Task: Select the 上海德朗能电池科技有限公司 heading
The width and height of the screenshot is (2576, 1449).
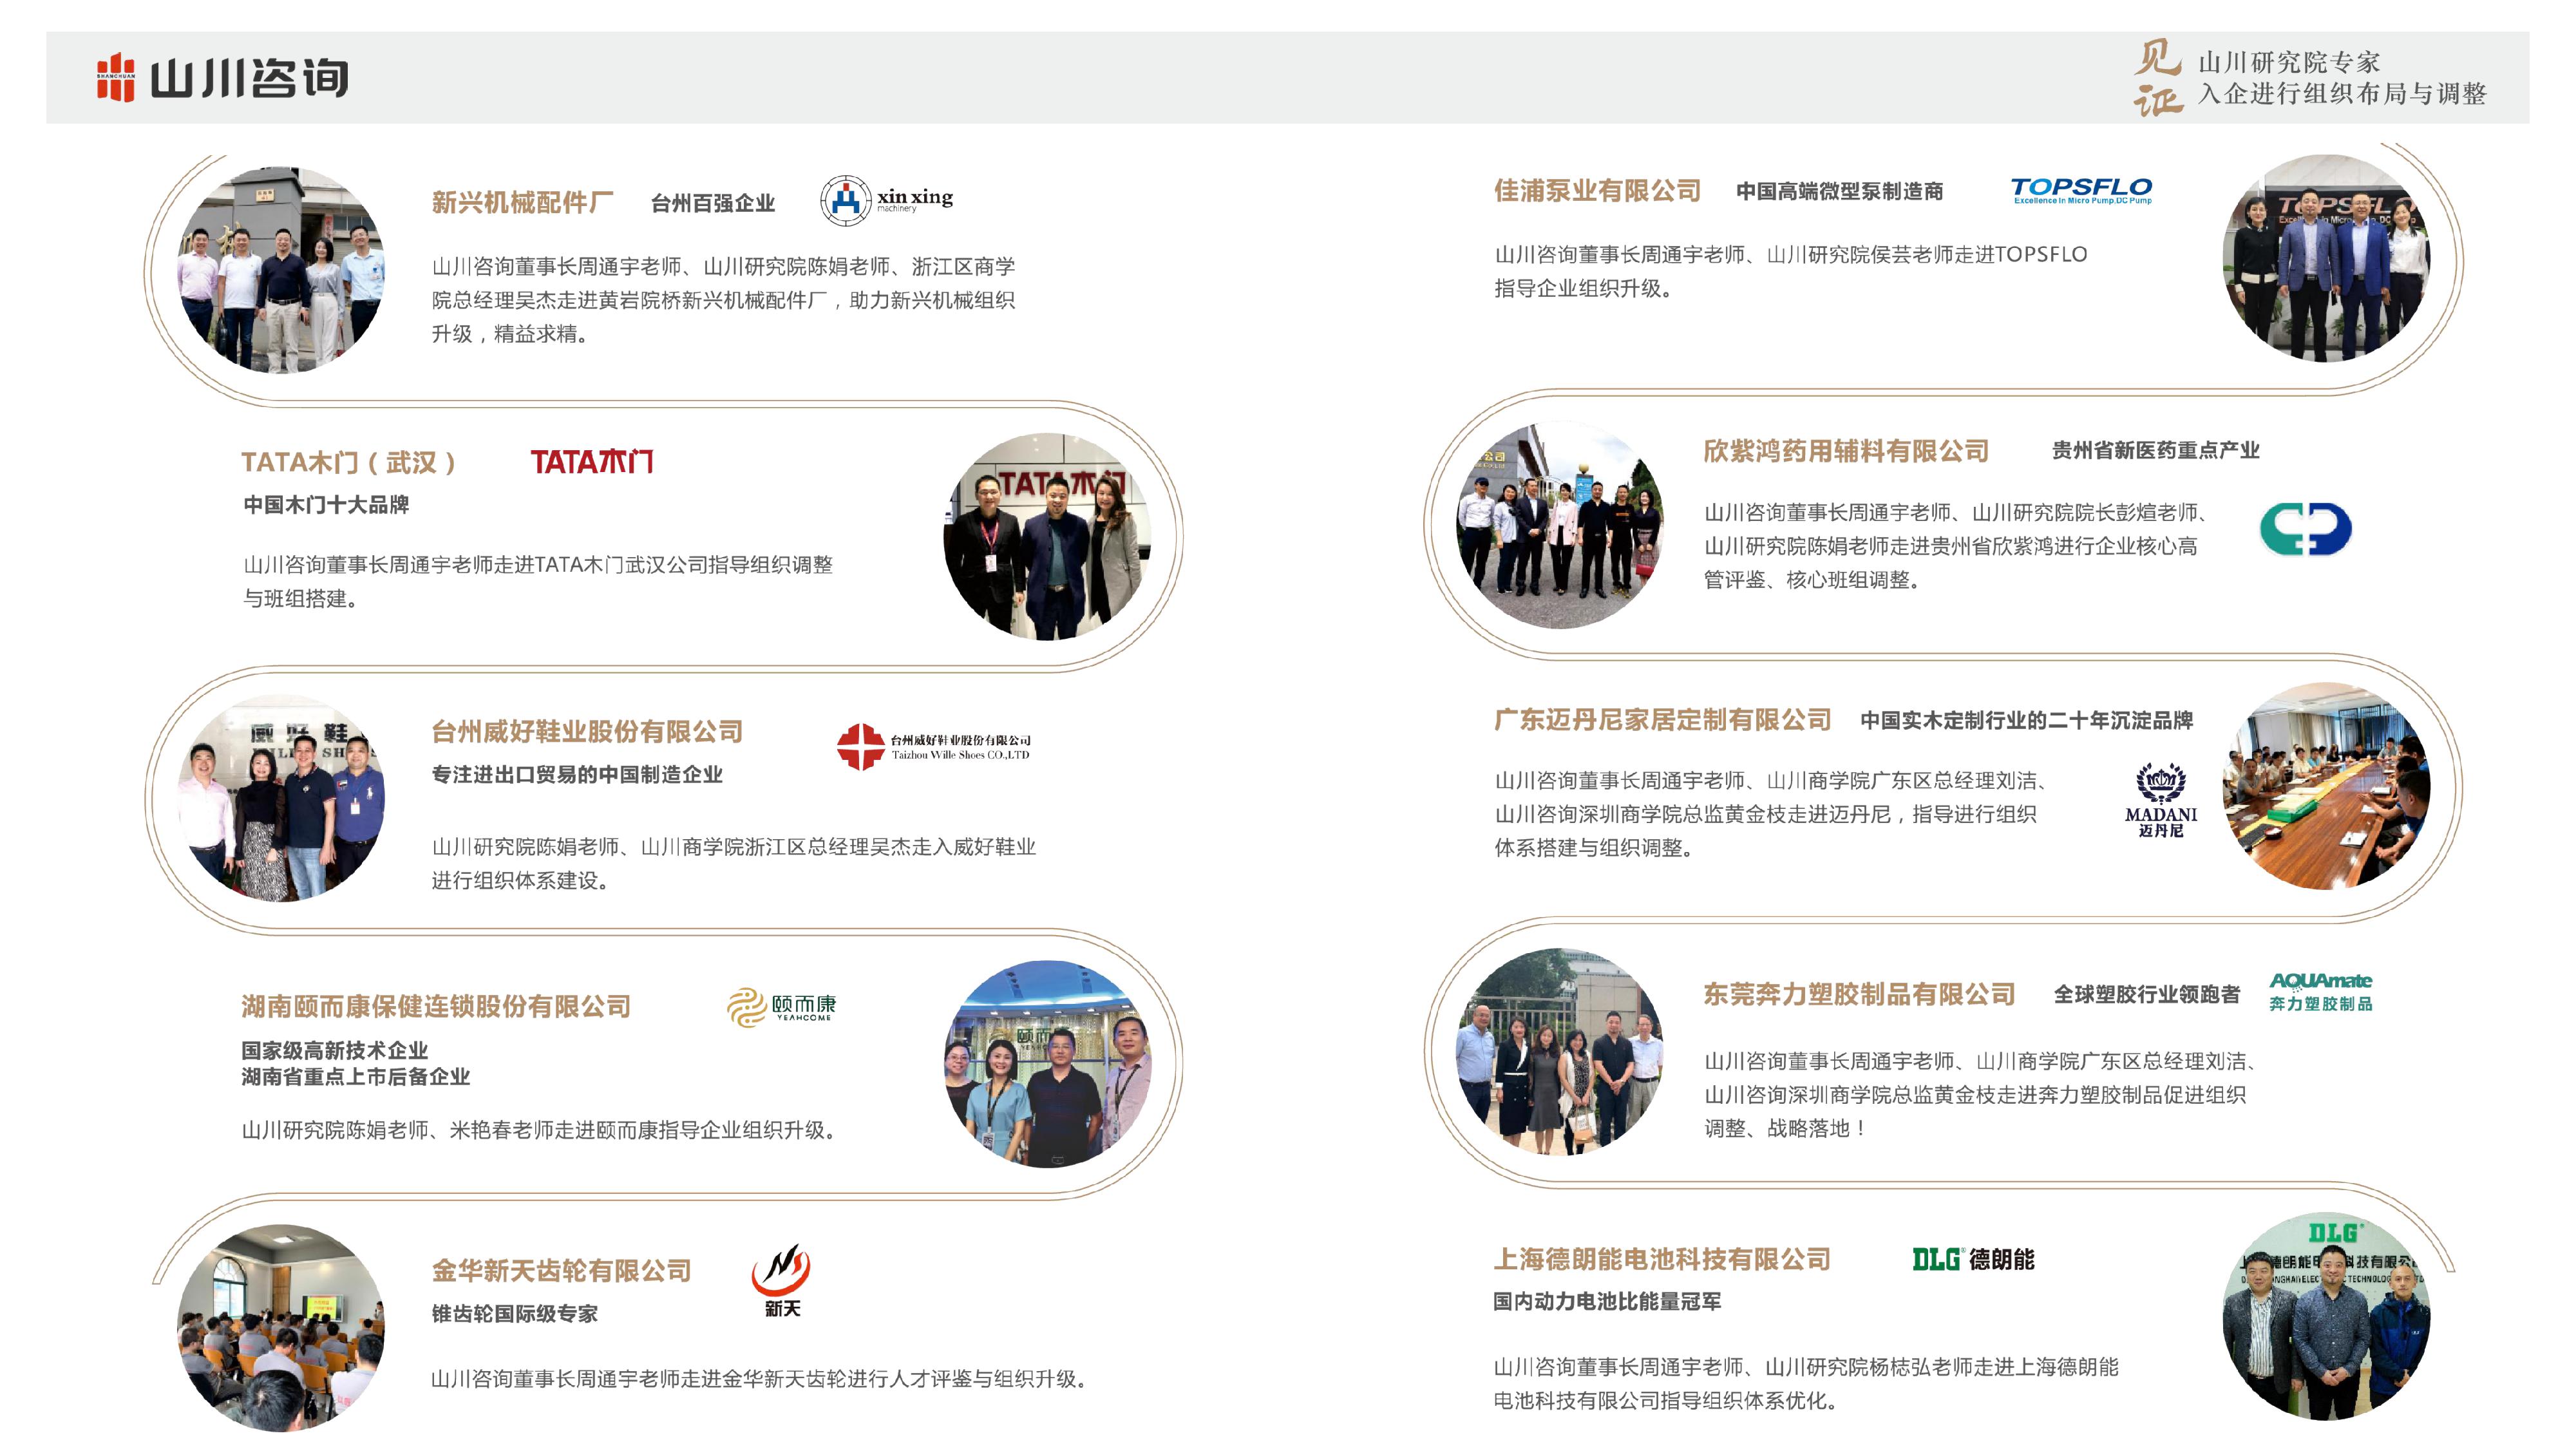Action: click(x=1662, y=1259)
